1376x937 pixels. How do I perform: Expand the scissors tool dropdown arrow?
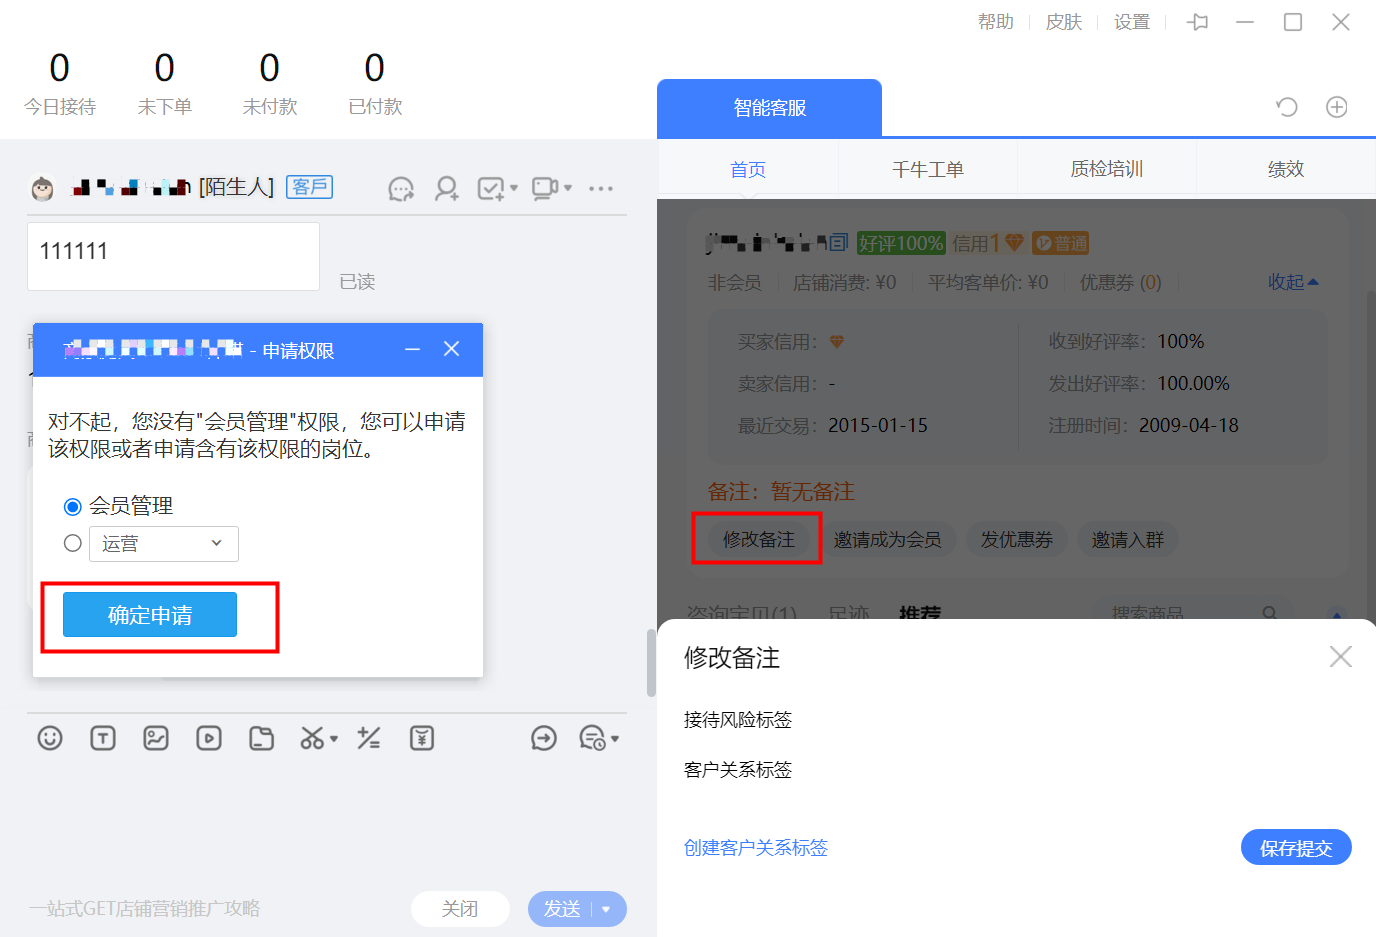point(334,739)
